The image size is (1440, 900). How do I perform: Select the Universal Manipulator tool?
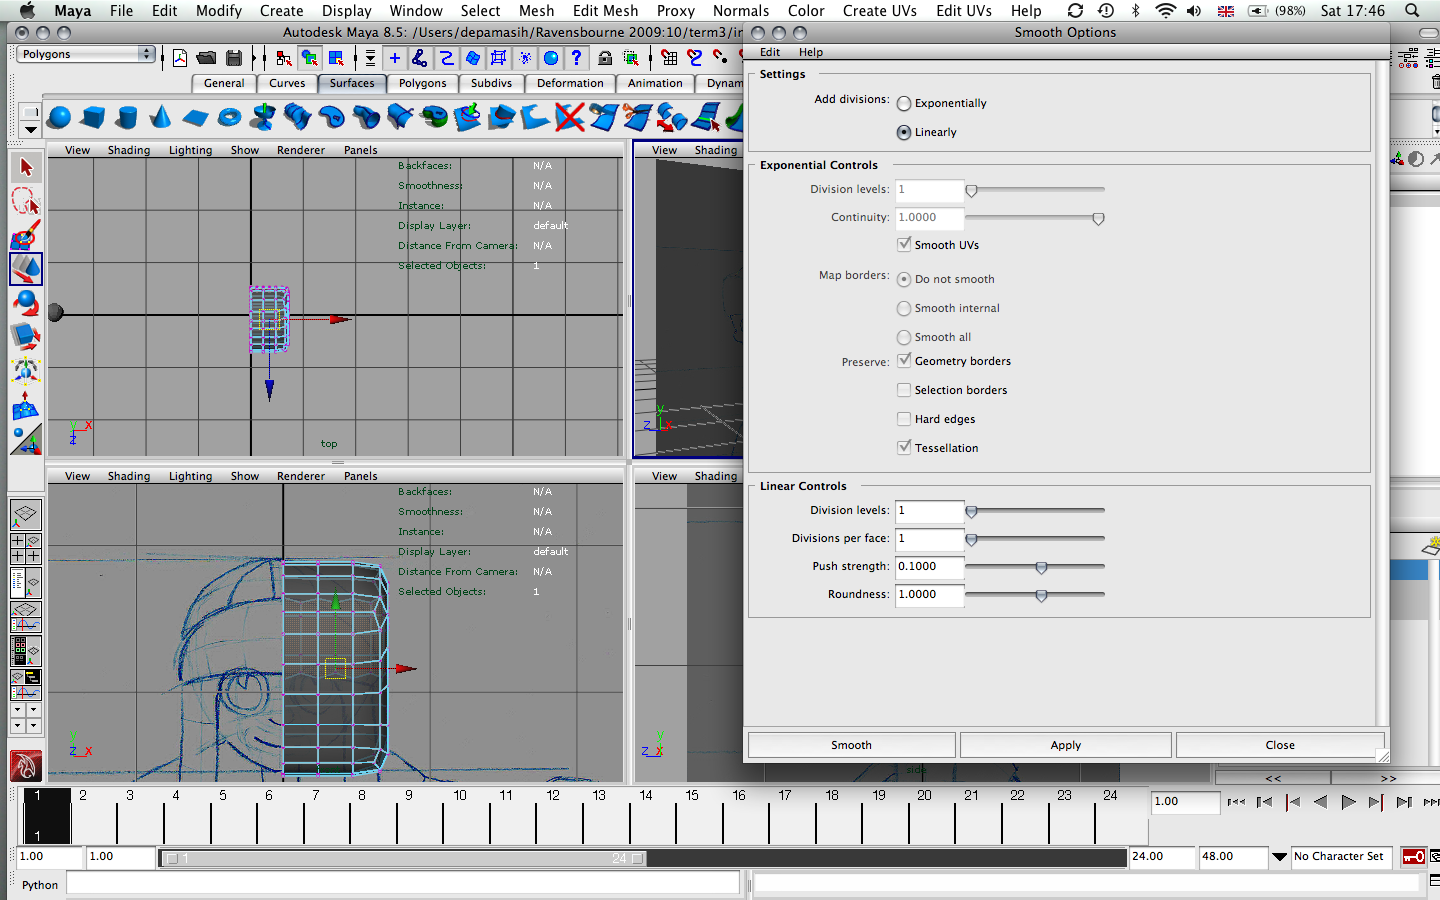point(26,371)
